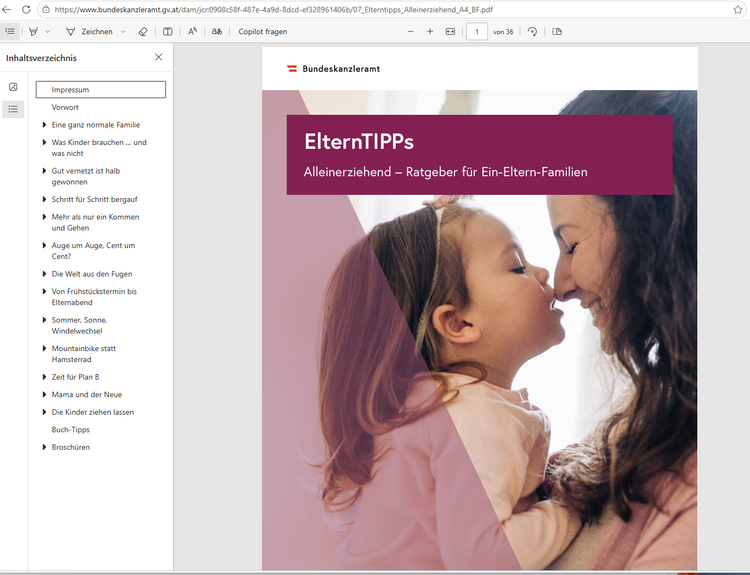Expand 'Auge um Auge, Cent um Cent?'
The image size is (750, 575).
pos(44,245)
